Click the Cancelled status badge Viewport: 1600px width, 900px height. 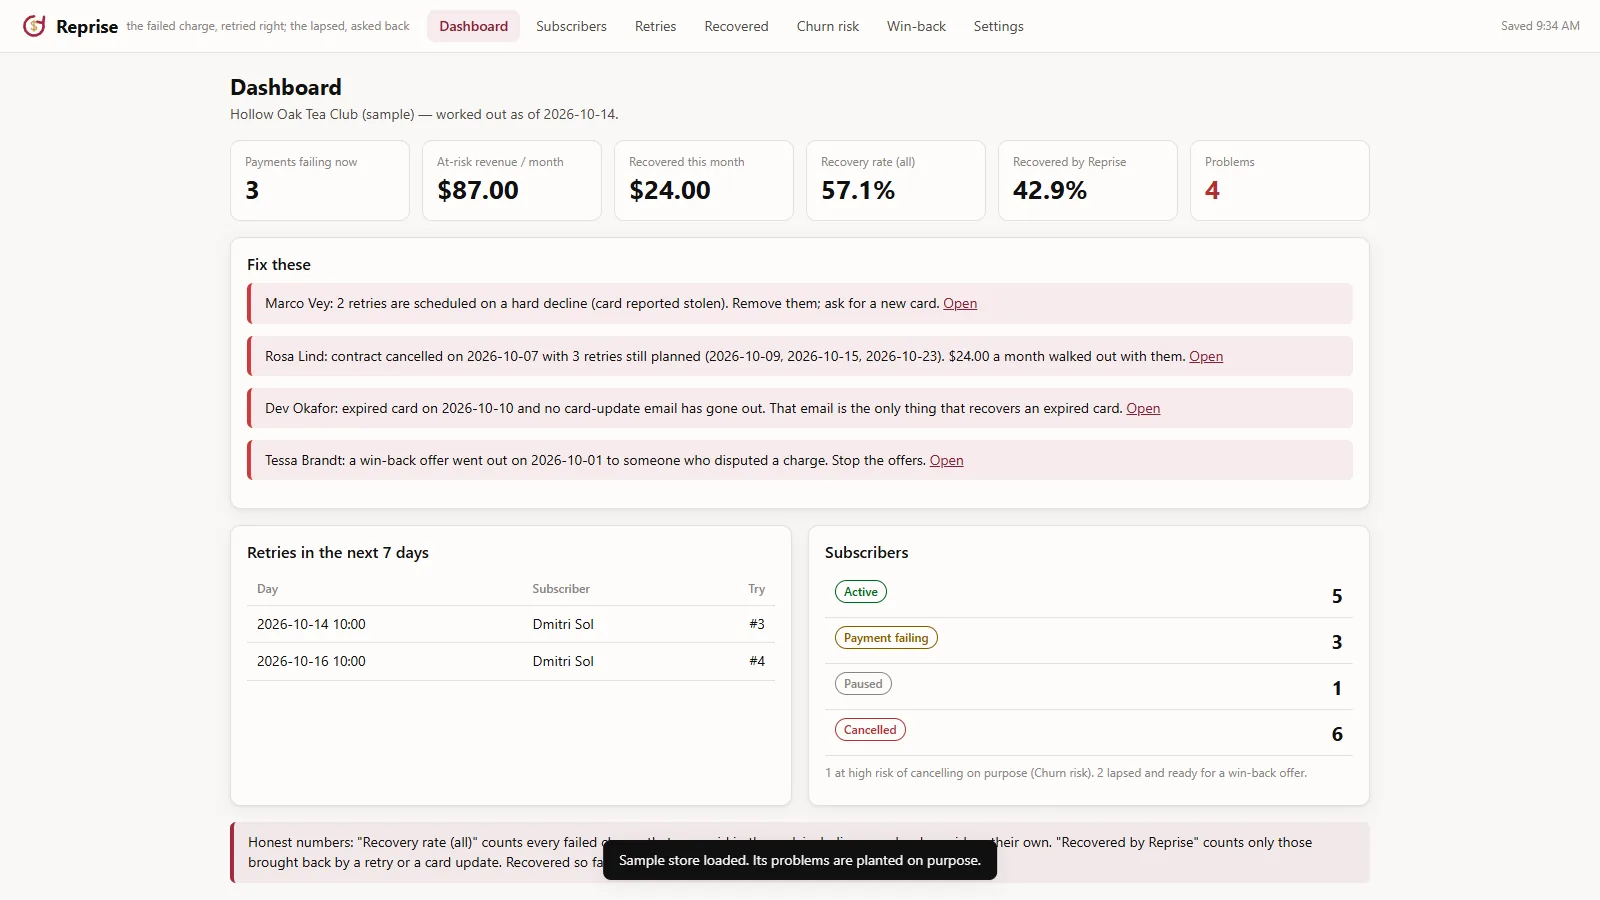pyautogui.click(x=870, y=730)
